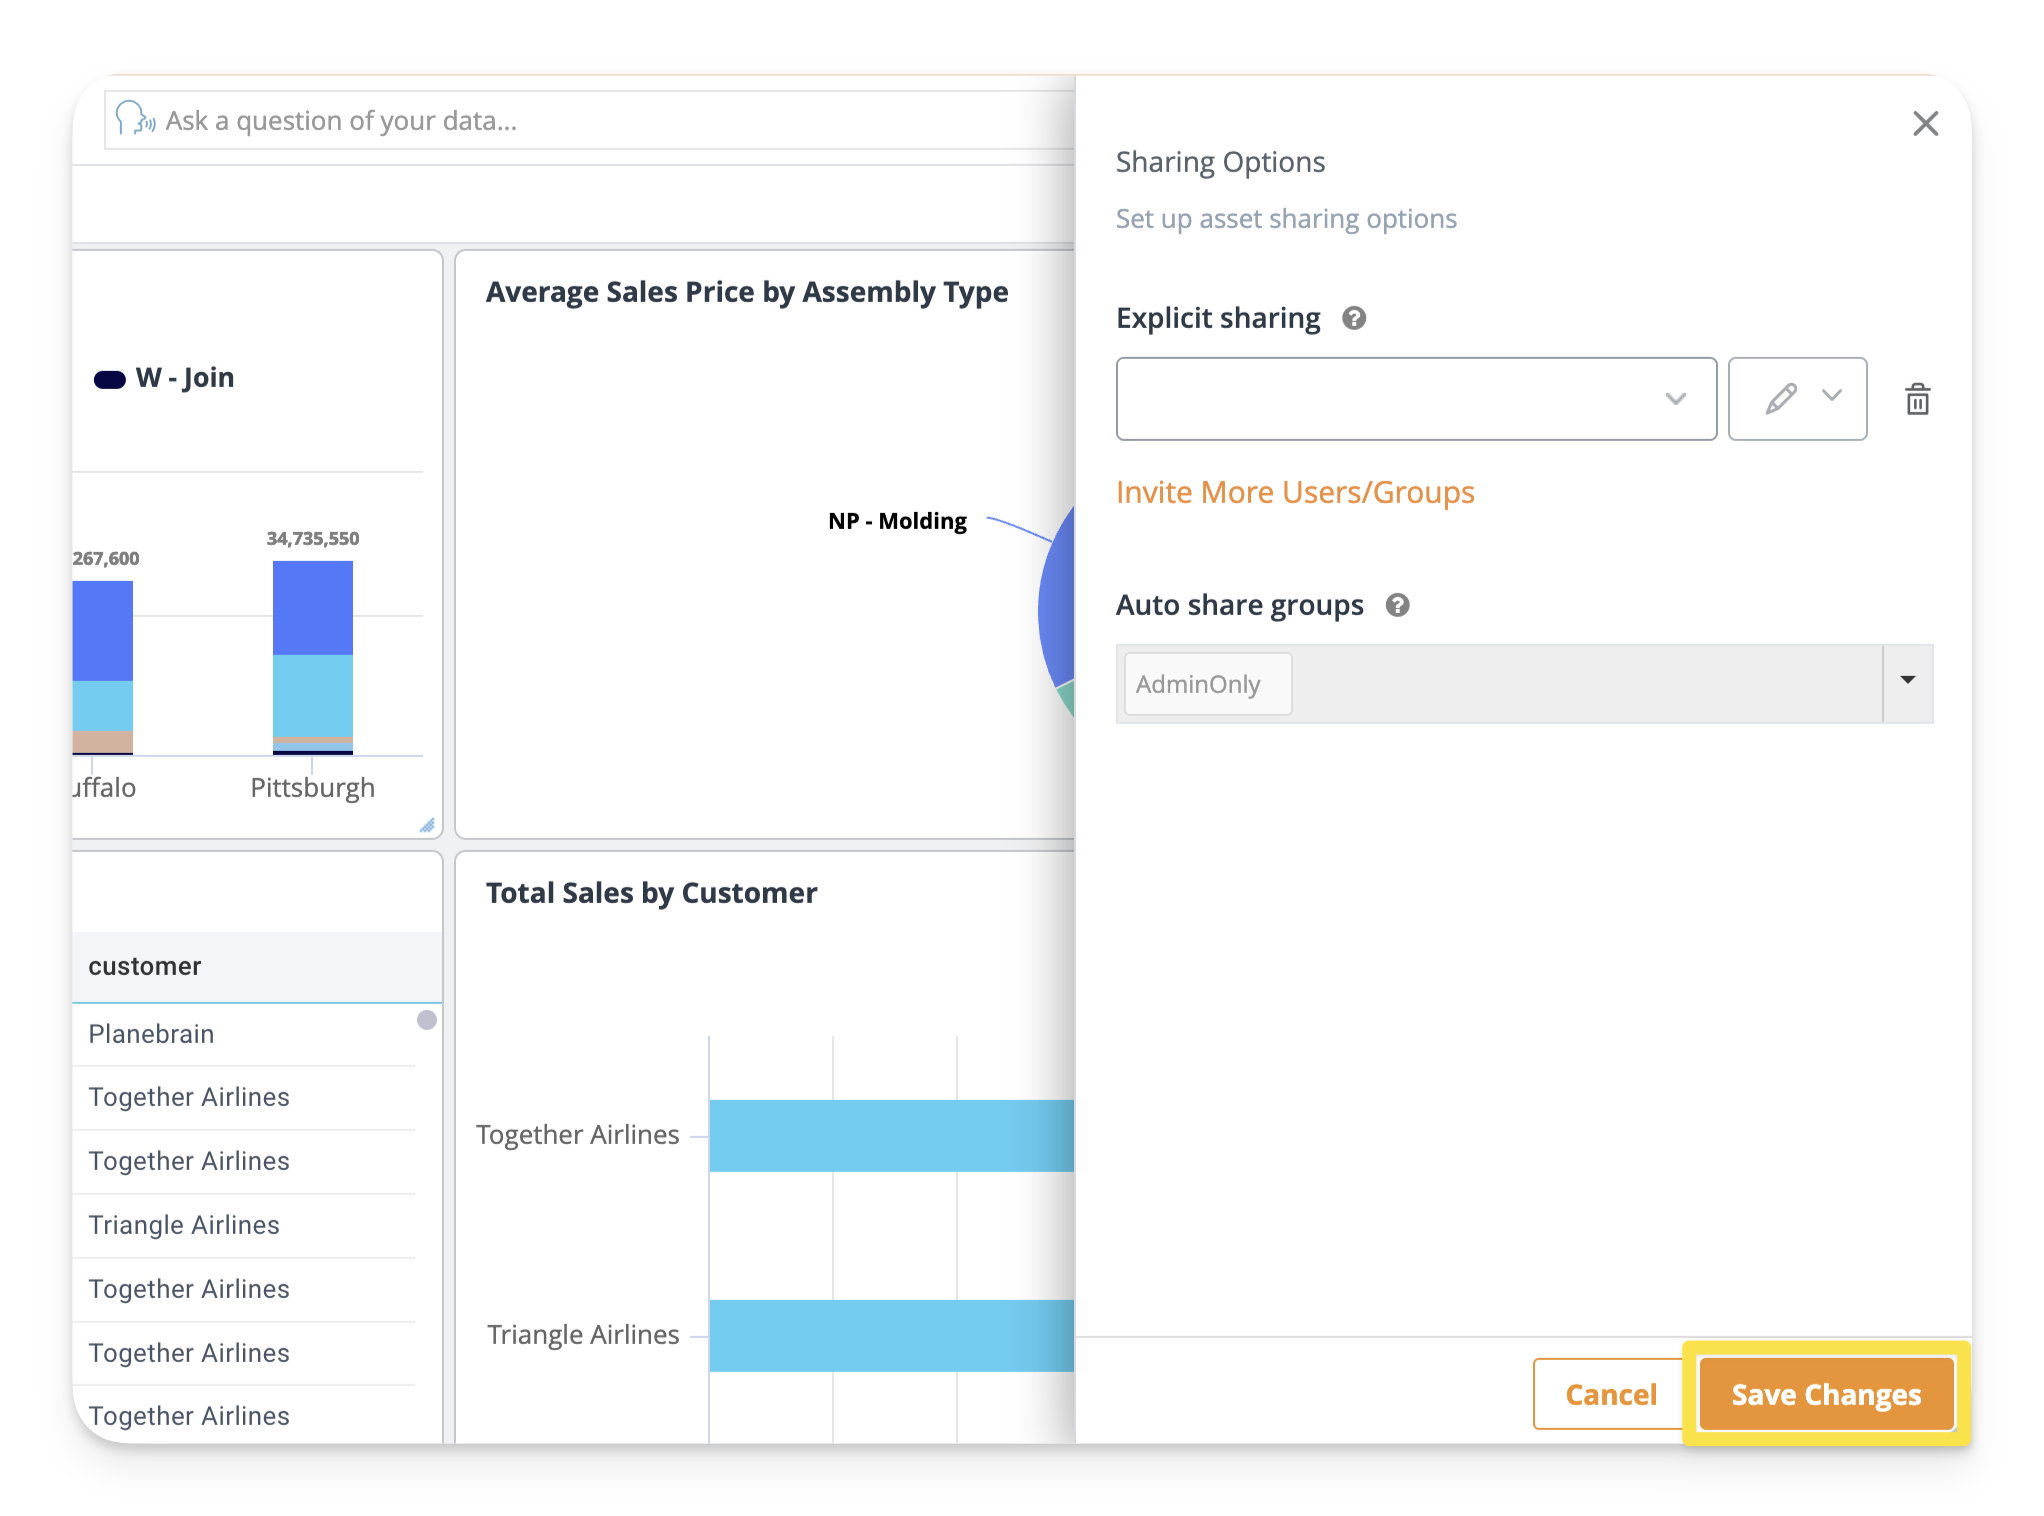
Task: Click help icon next to Explicit sharing
Action: (x=1354, y=318)
